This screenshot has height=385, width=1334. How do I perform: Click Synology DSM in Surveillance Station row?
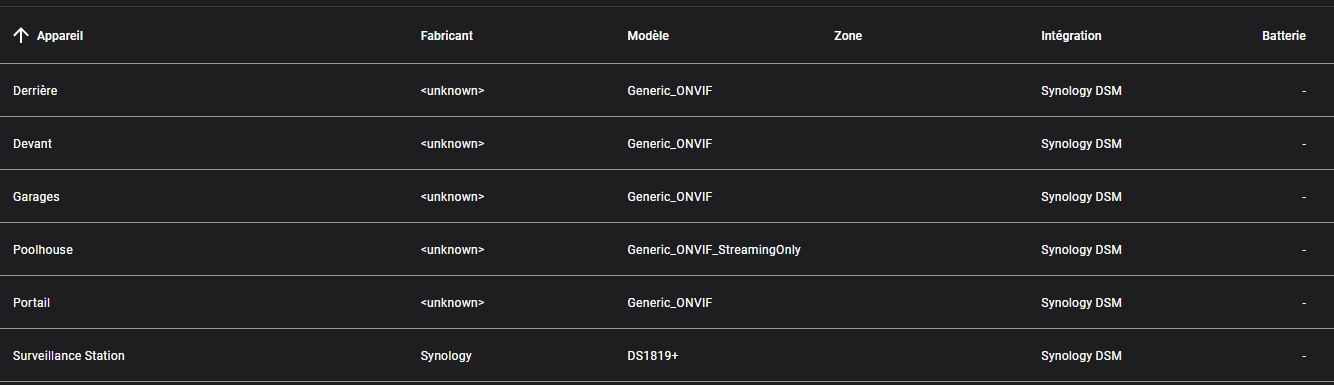[1081, 356]
